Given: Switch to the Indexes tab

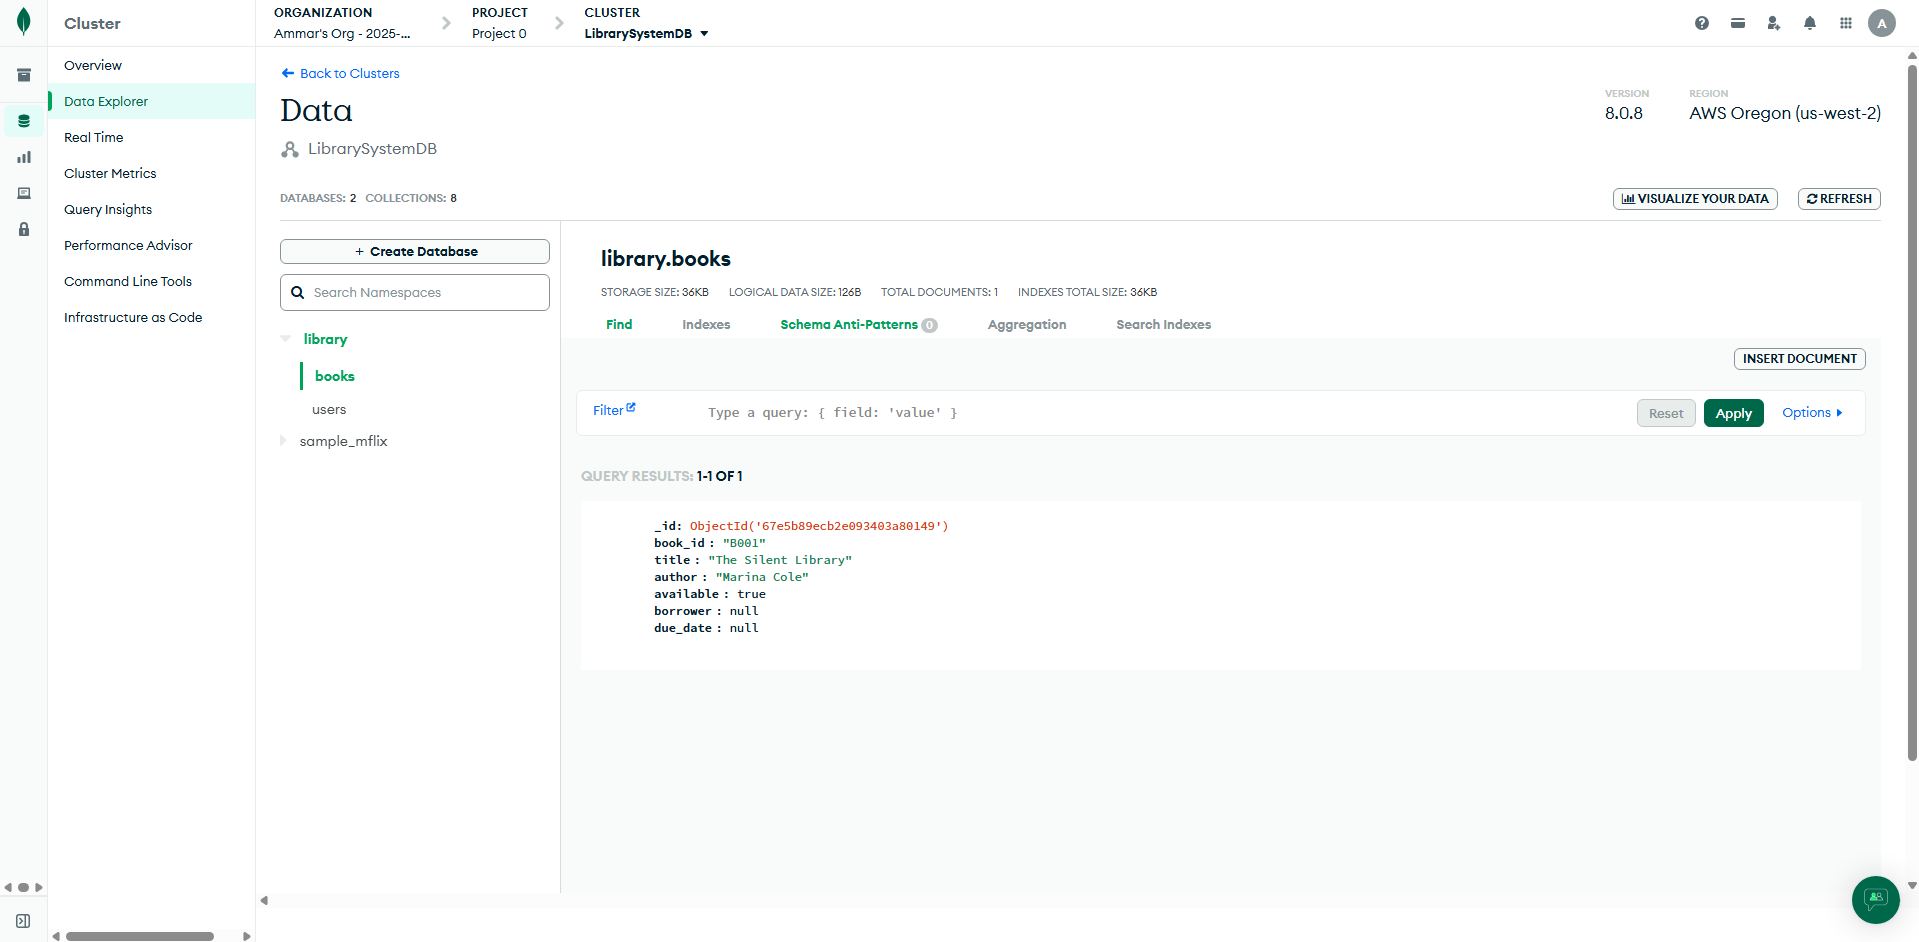Looking at the screenshot, I should [x=706, y=324].
